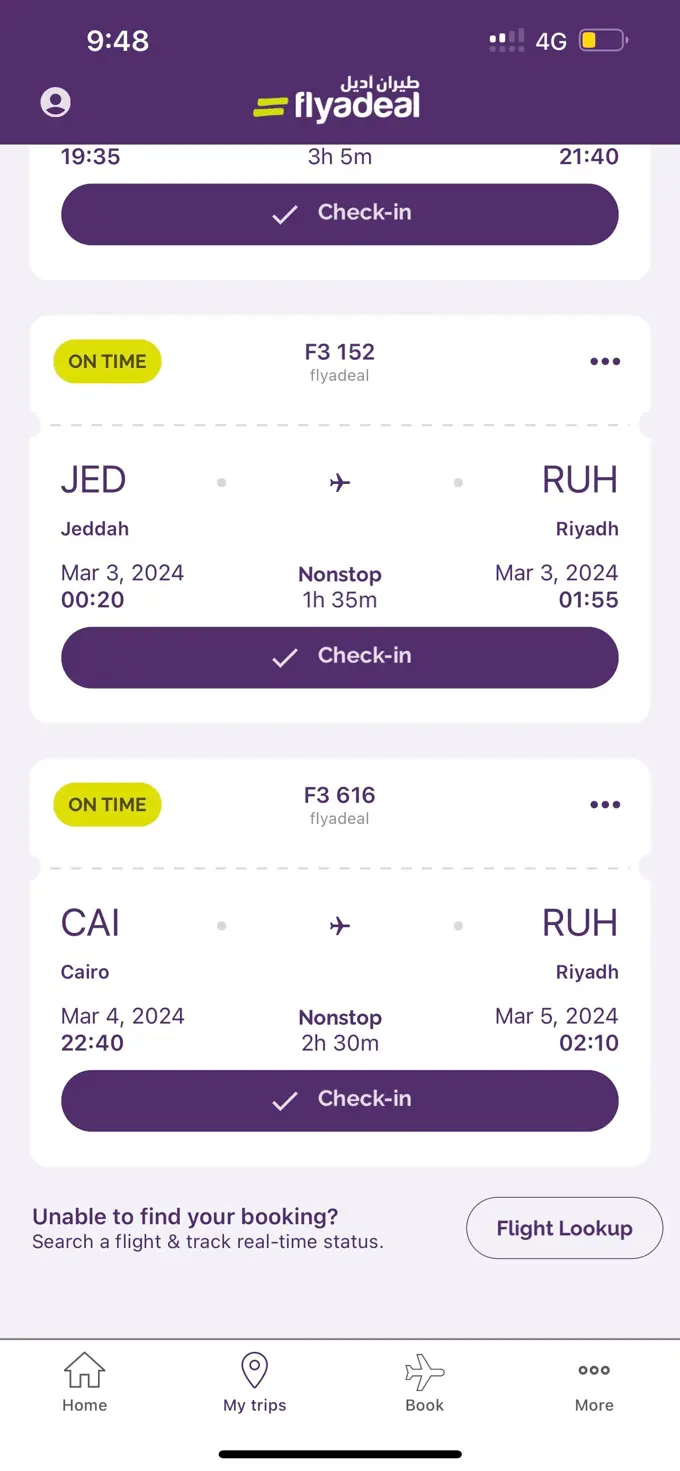Tap the 4G signal indicator
This screenshot has width=680, height=1471.
[551, 41]
